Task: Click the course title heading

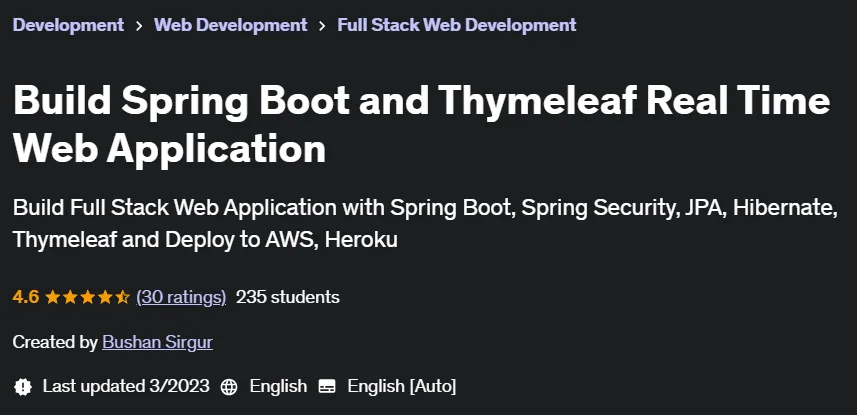Action: coord(421,124)
